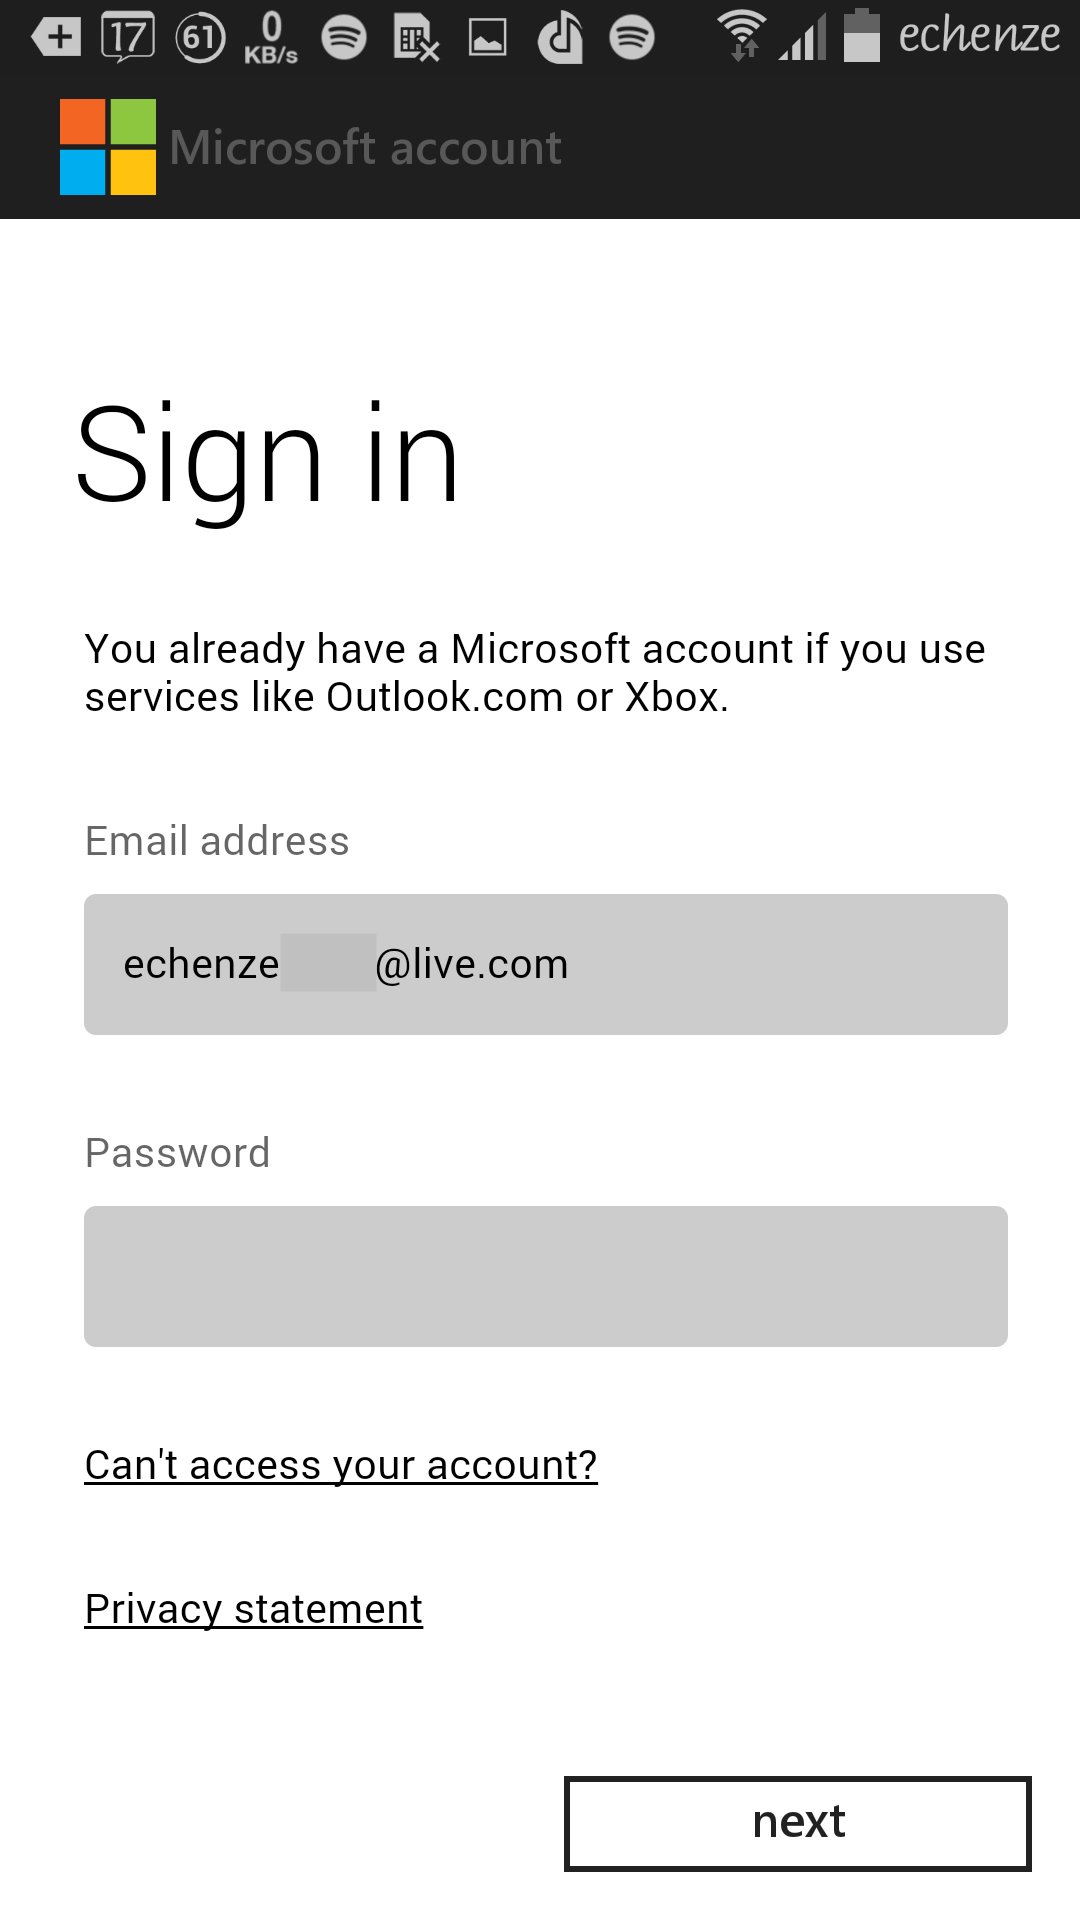This screenshot has width=1080, height=1920.
Task: Open "Can't access your account?" link
Action: tap(341, 1466)
